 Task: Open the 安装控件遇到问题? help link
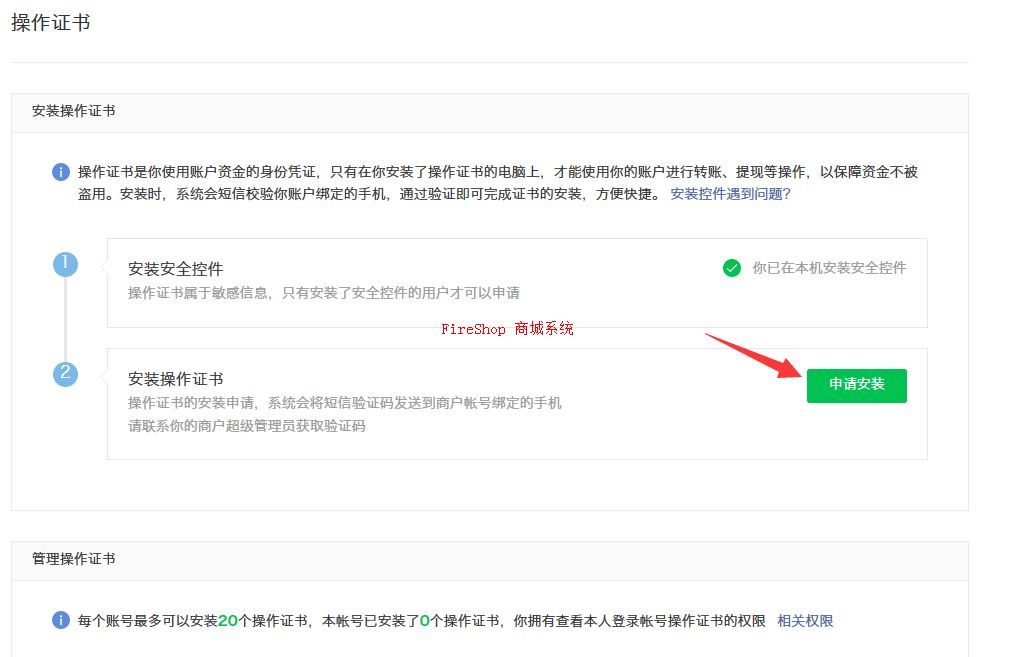730,194
